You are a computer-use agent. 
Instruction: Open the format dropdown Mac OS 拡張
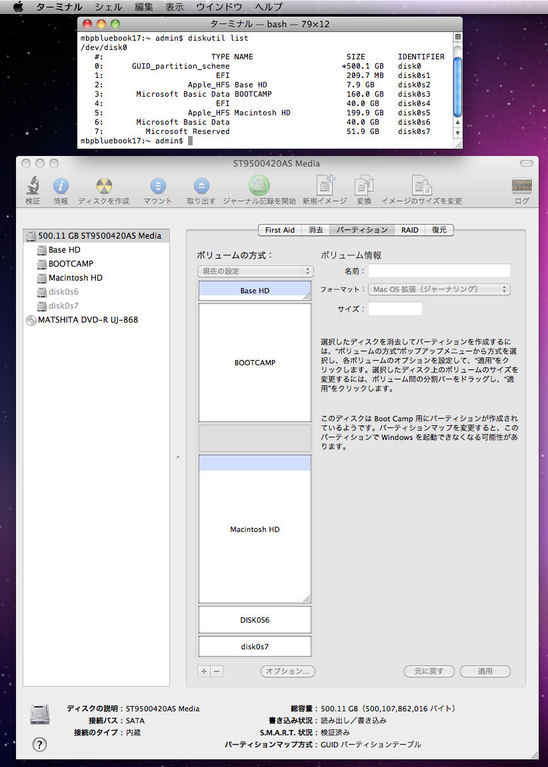click(439, 289)
